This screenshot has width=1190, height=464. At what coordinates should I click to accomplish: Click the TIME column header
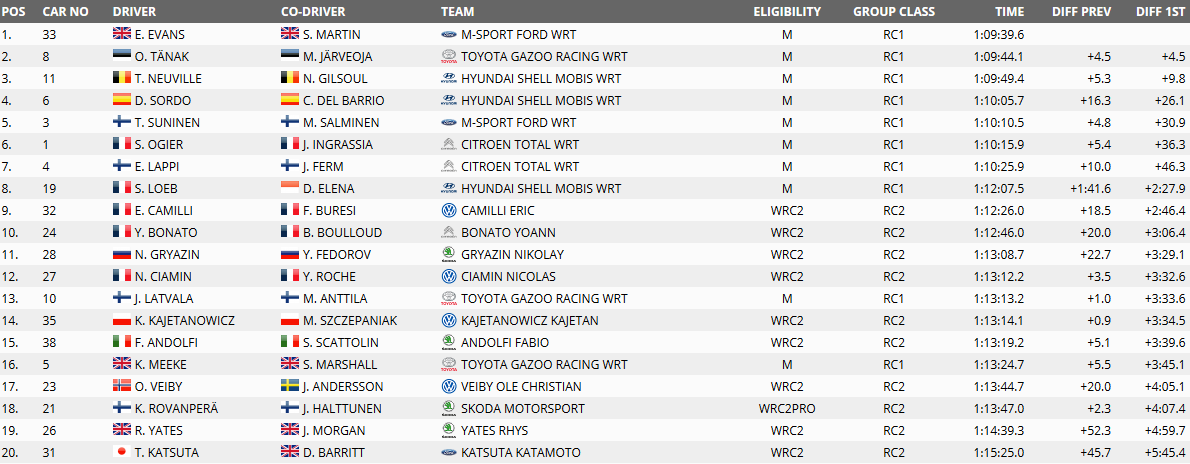point(1011,11)
